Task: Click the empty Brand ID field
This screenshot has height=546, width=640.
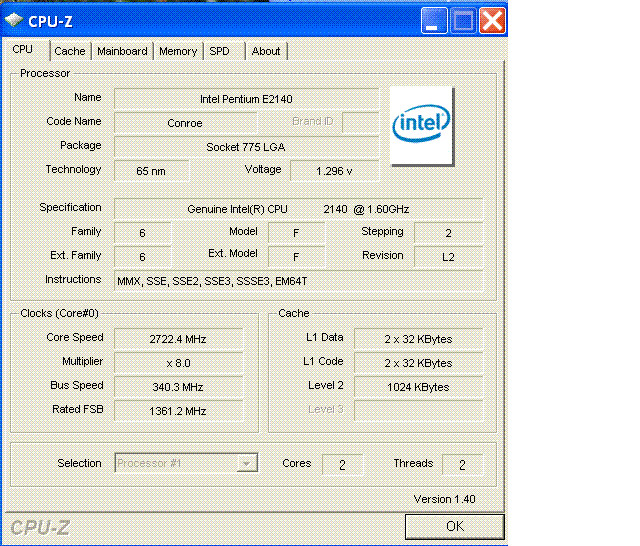Action: 360,122
